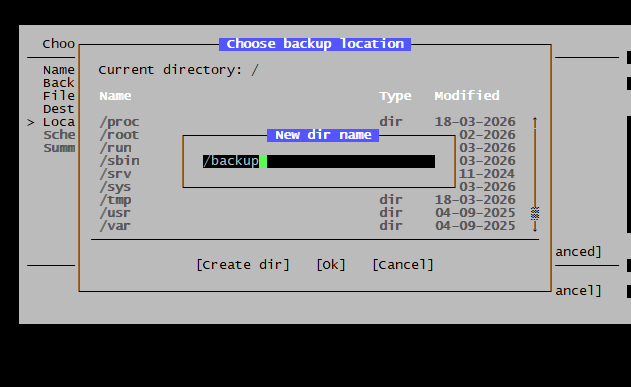Image resolution: width=631 pixels, height=387 pixels.
Task: Click the 'File' step in background wizard
Action: [59, 96]
